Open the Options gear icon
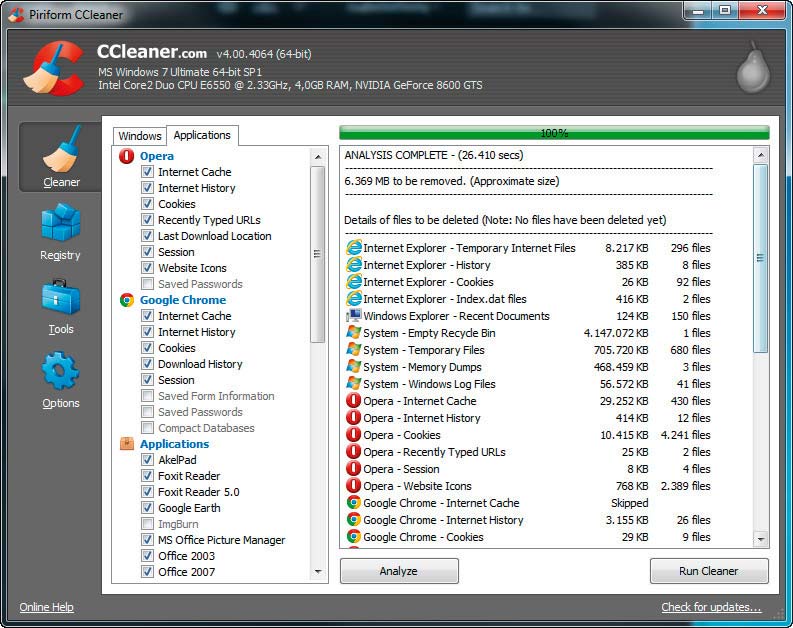Image resolution: width=793 pixels, height=628 pixels. click(61, 371)
